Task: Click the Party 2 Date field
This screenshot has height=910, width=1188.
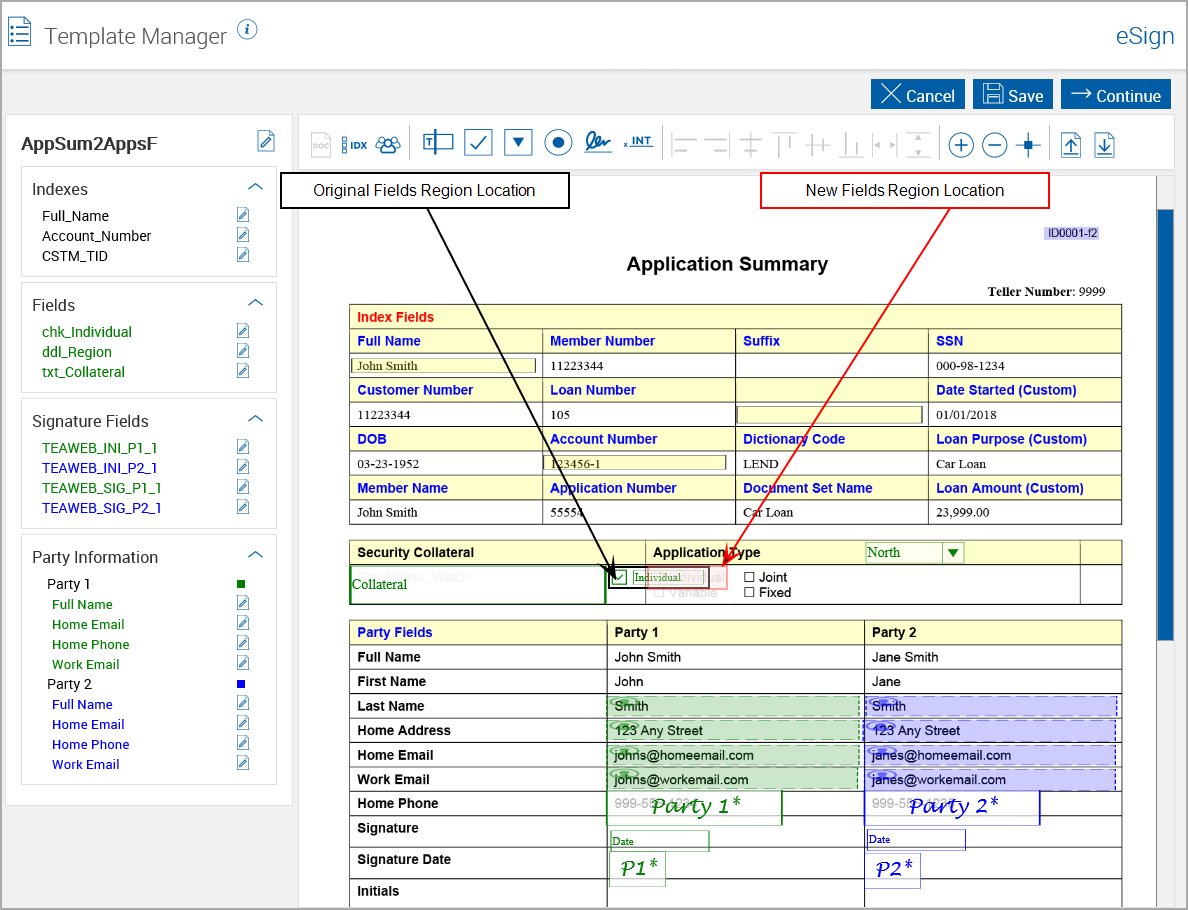Action: pos(916,840)
